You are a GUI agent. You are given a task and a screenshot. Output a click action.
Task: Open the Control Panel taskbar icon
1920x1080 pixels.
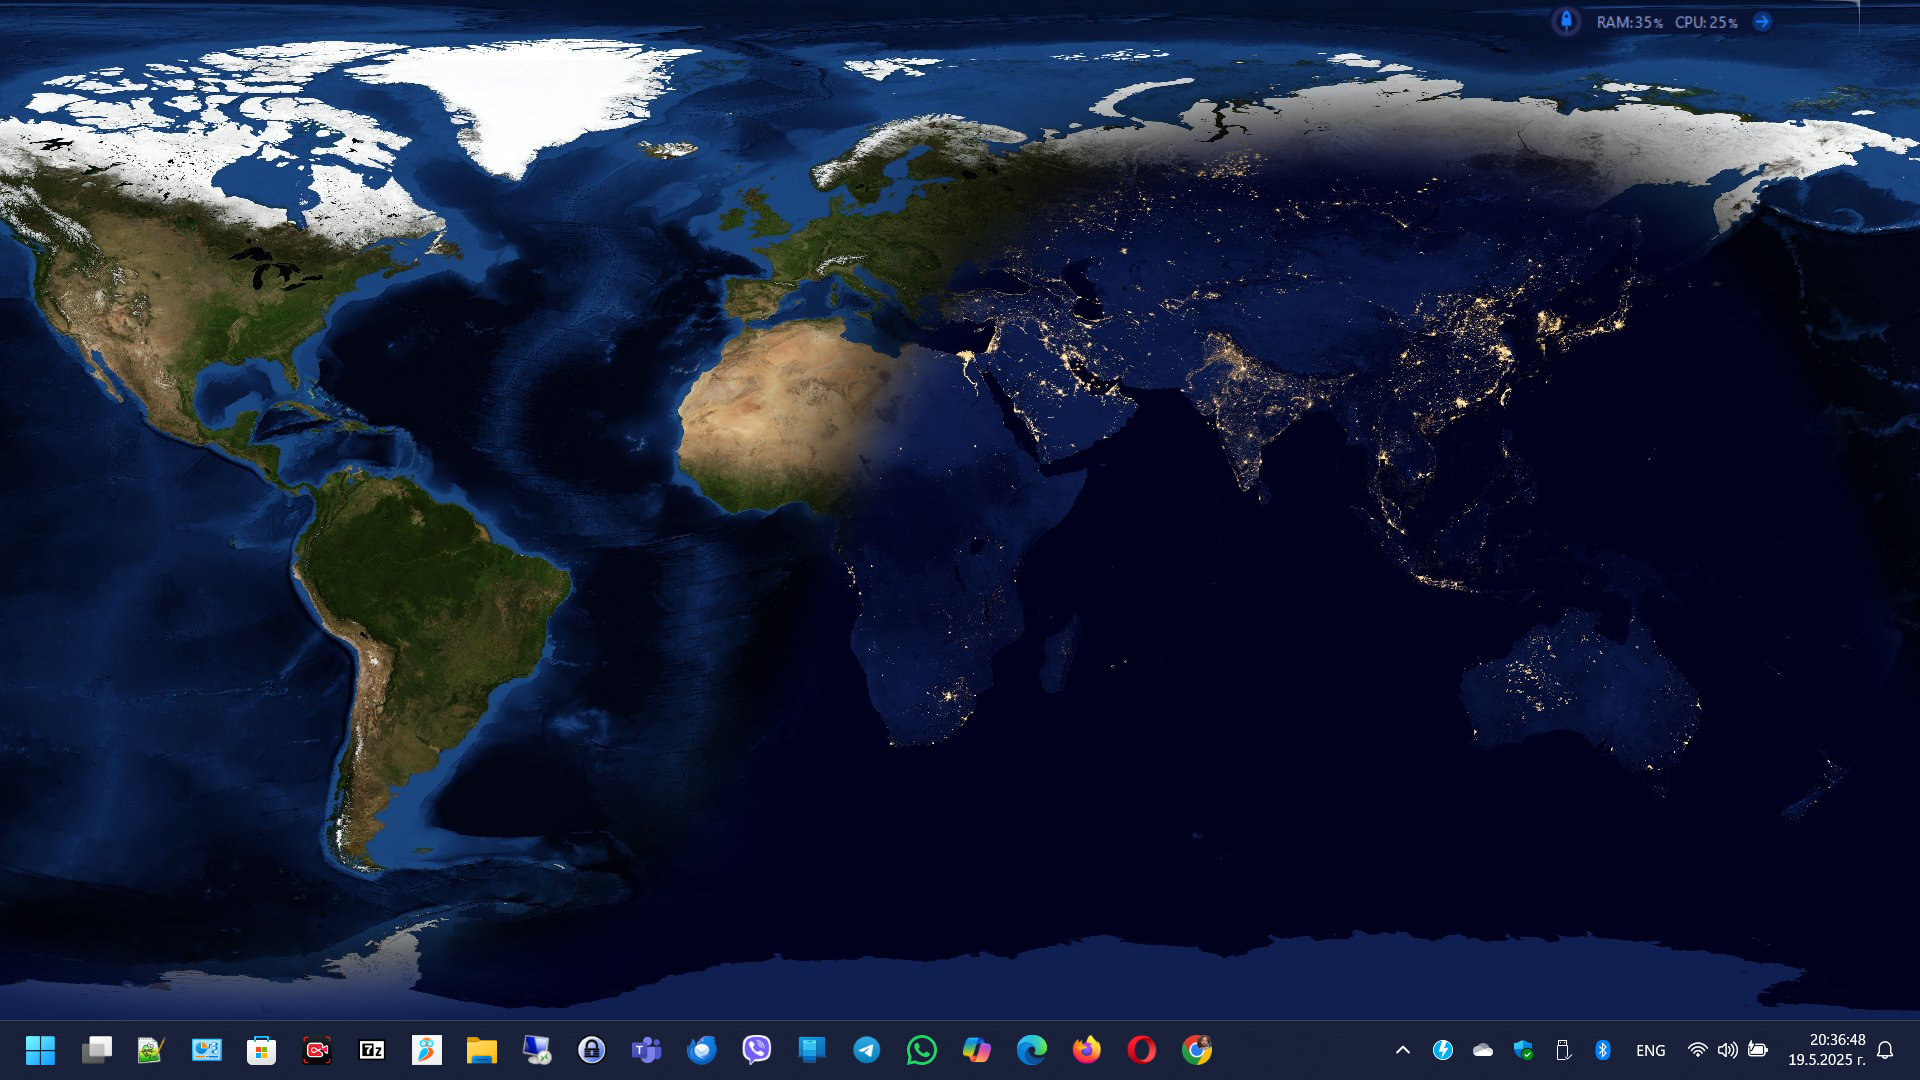(207, 1050)
